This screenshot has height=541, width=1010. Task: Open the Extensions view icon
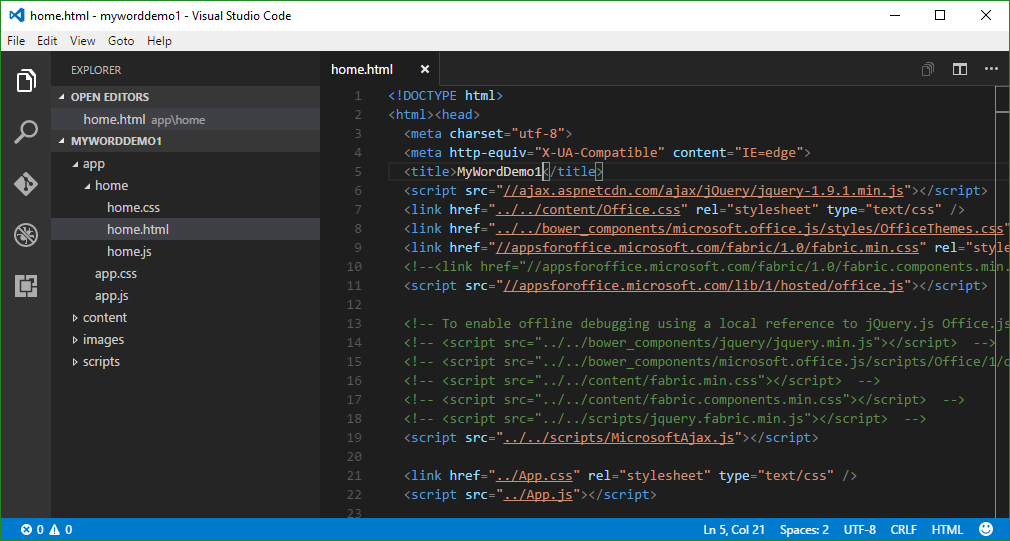click(x=26, y=287)
